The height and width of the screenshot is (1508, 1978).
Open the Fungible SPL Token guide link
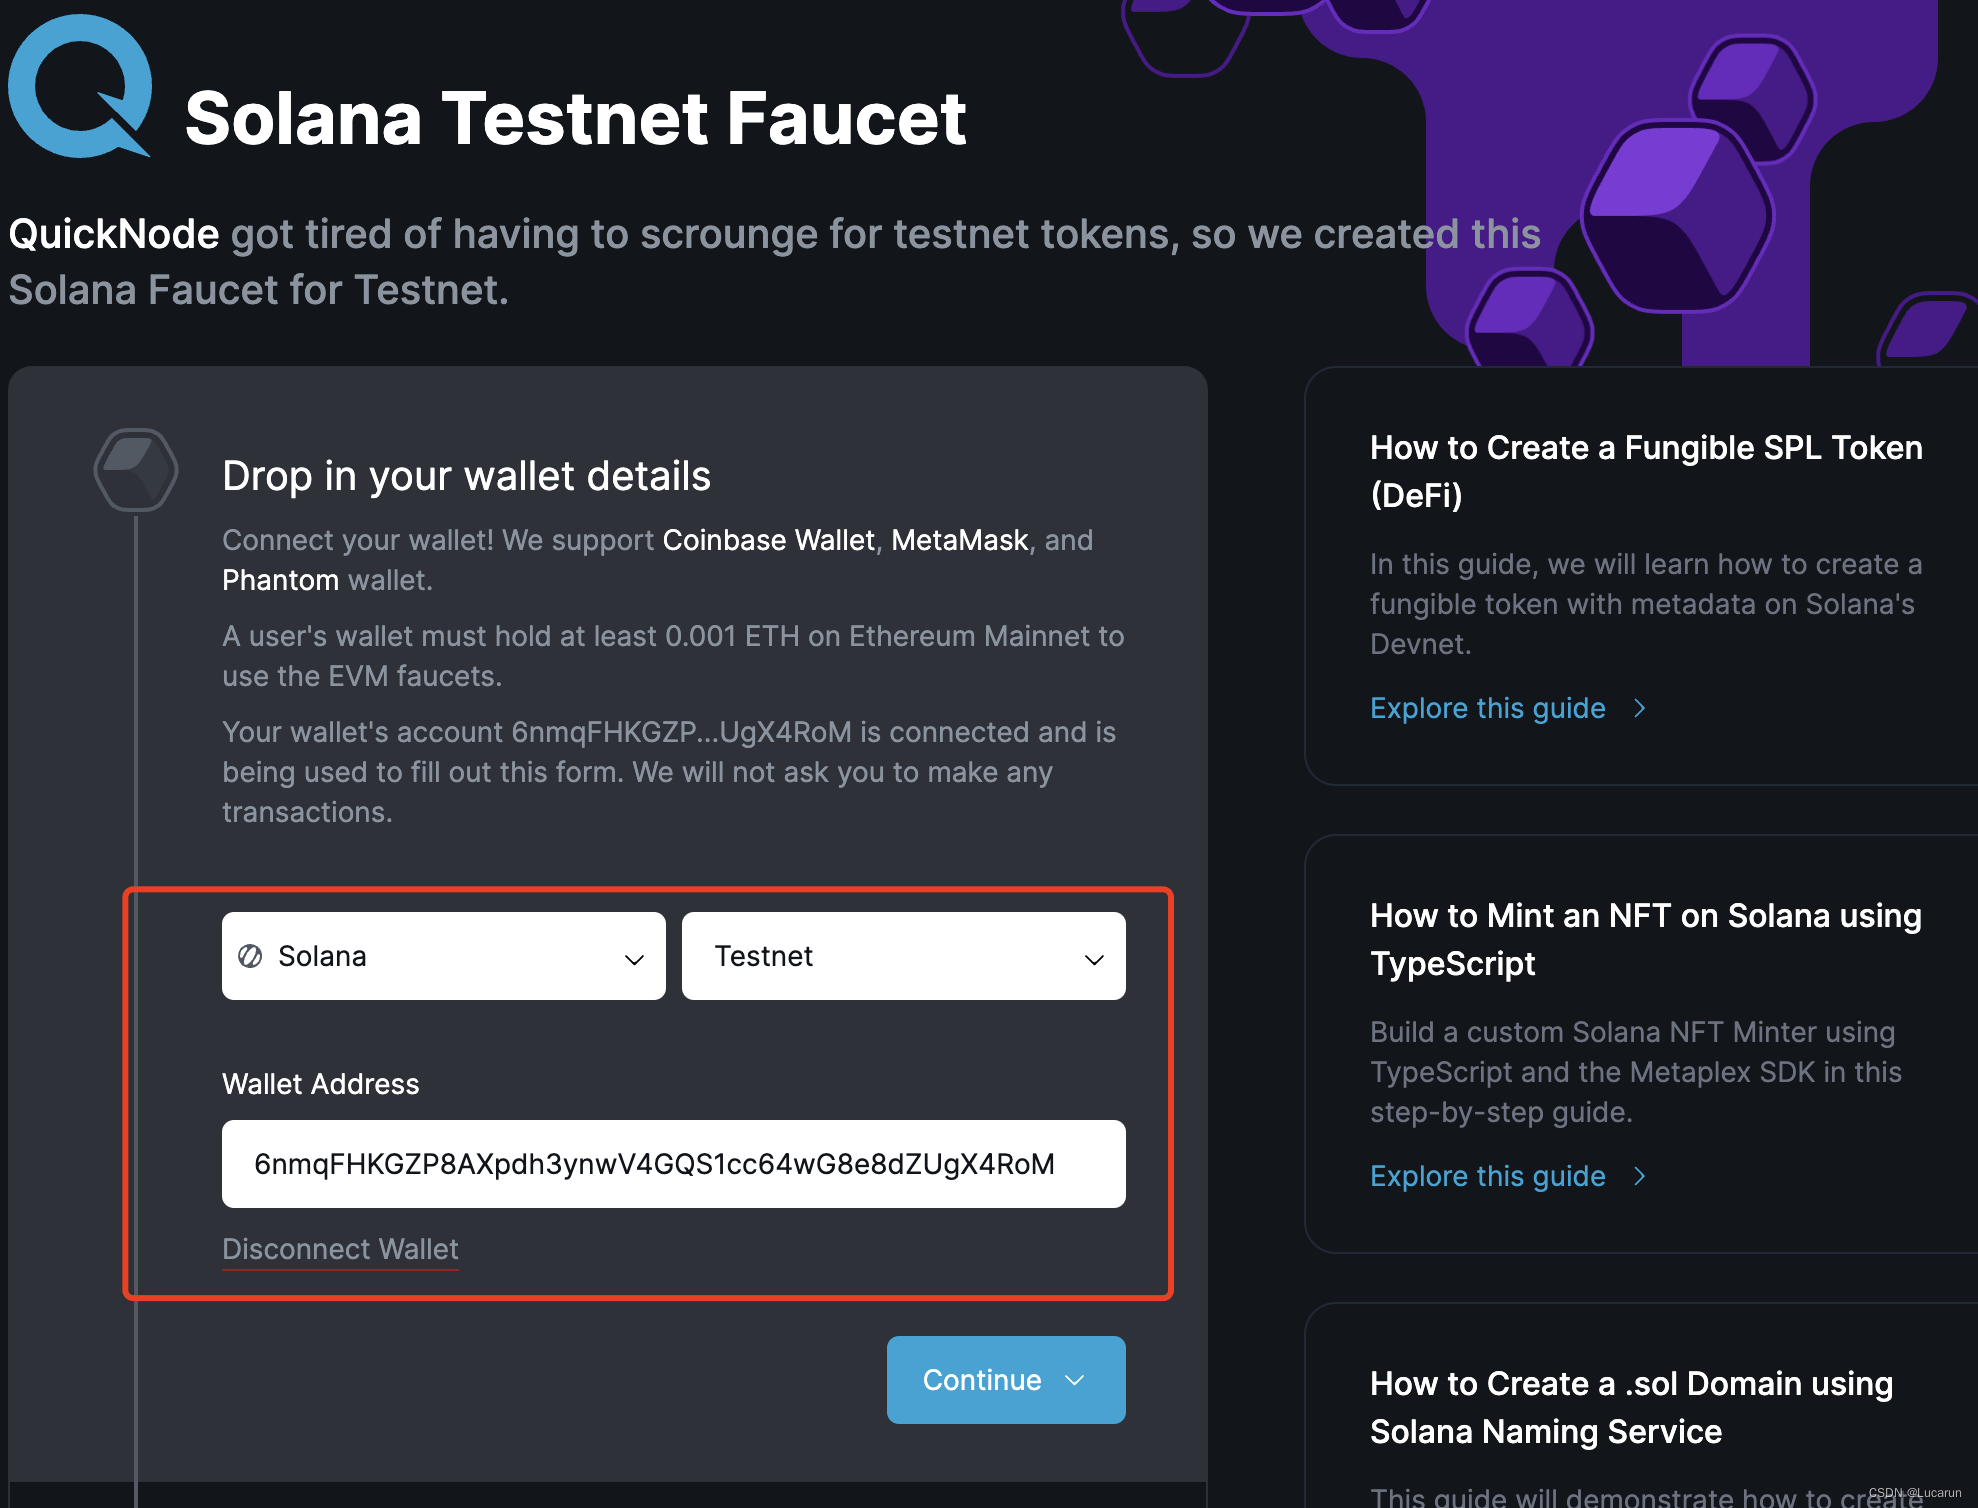tap(1487, 708)
